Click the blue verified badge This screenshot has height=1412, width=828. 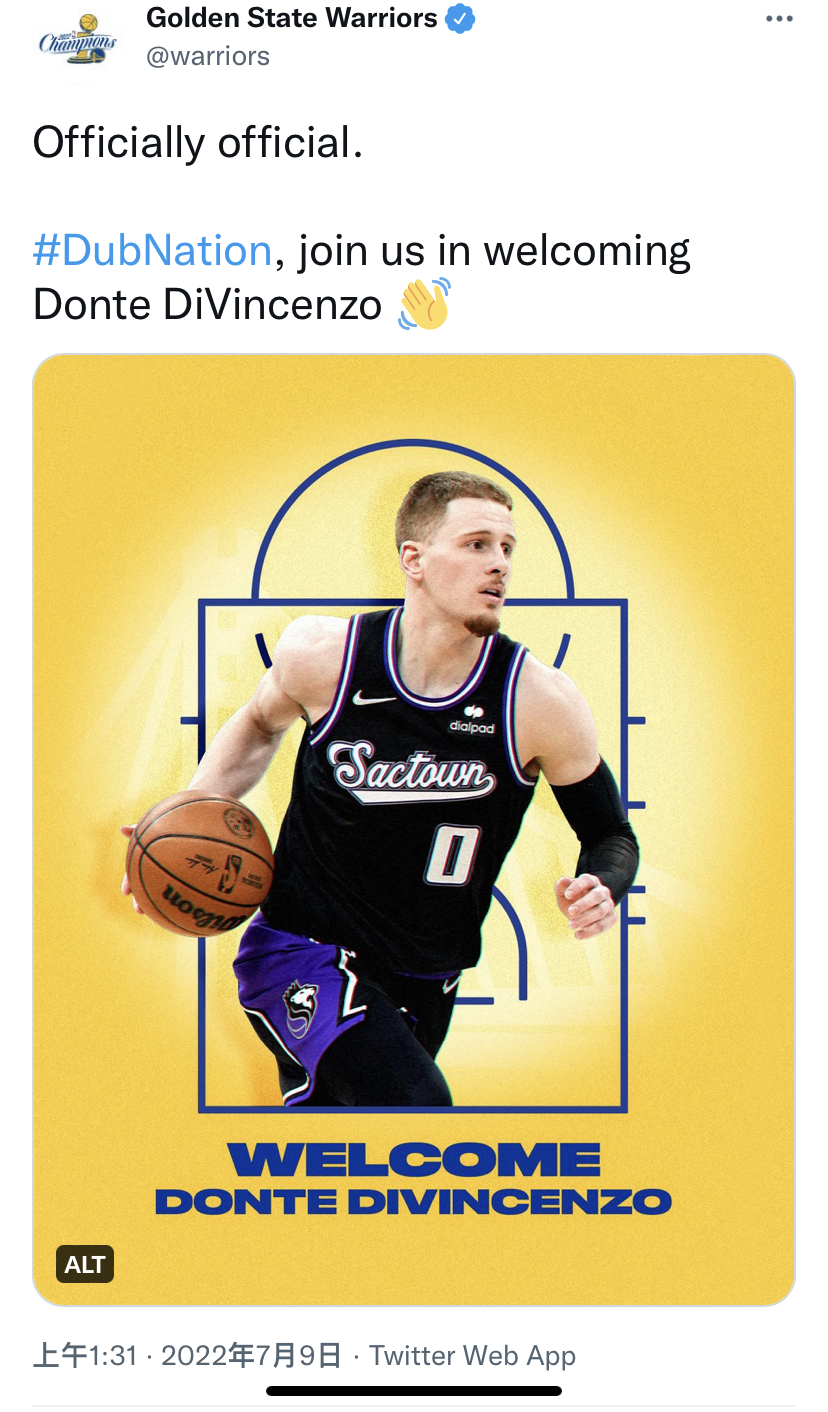460,19
